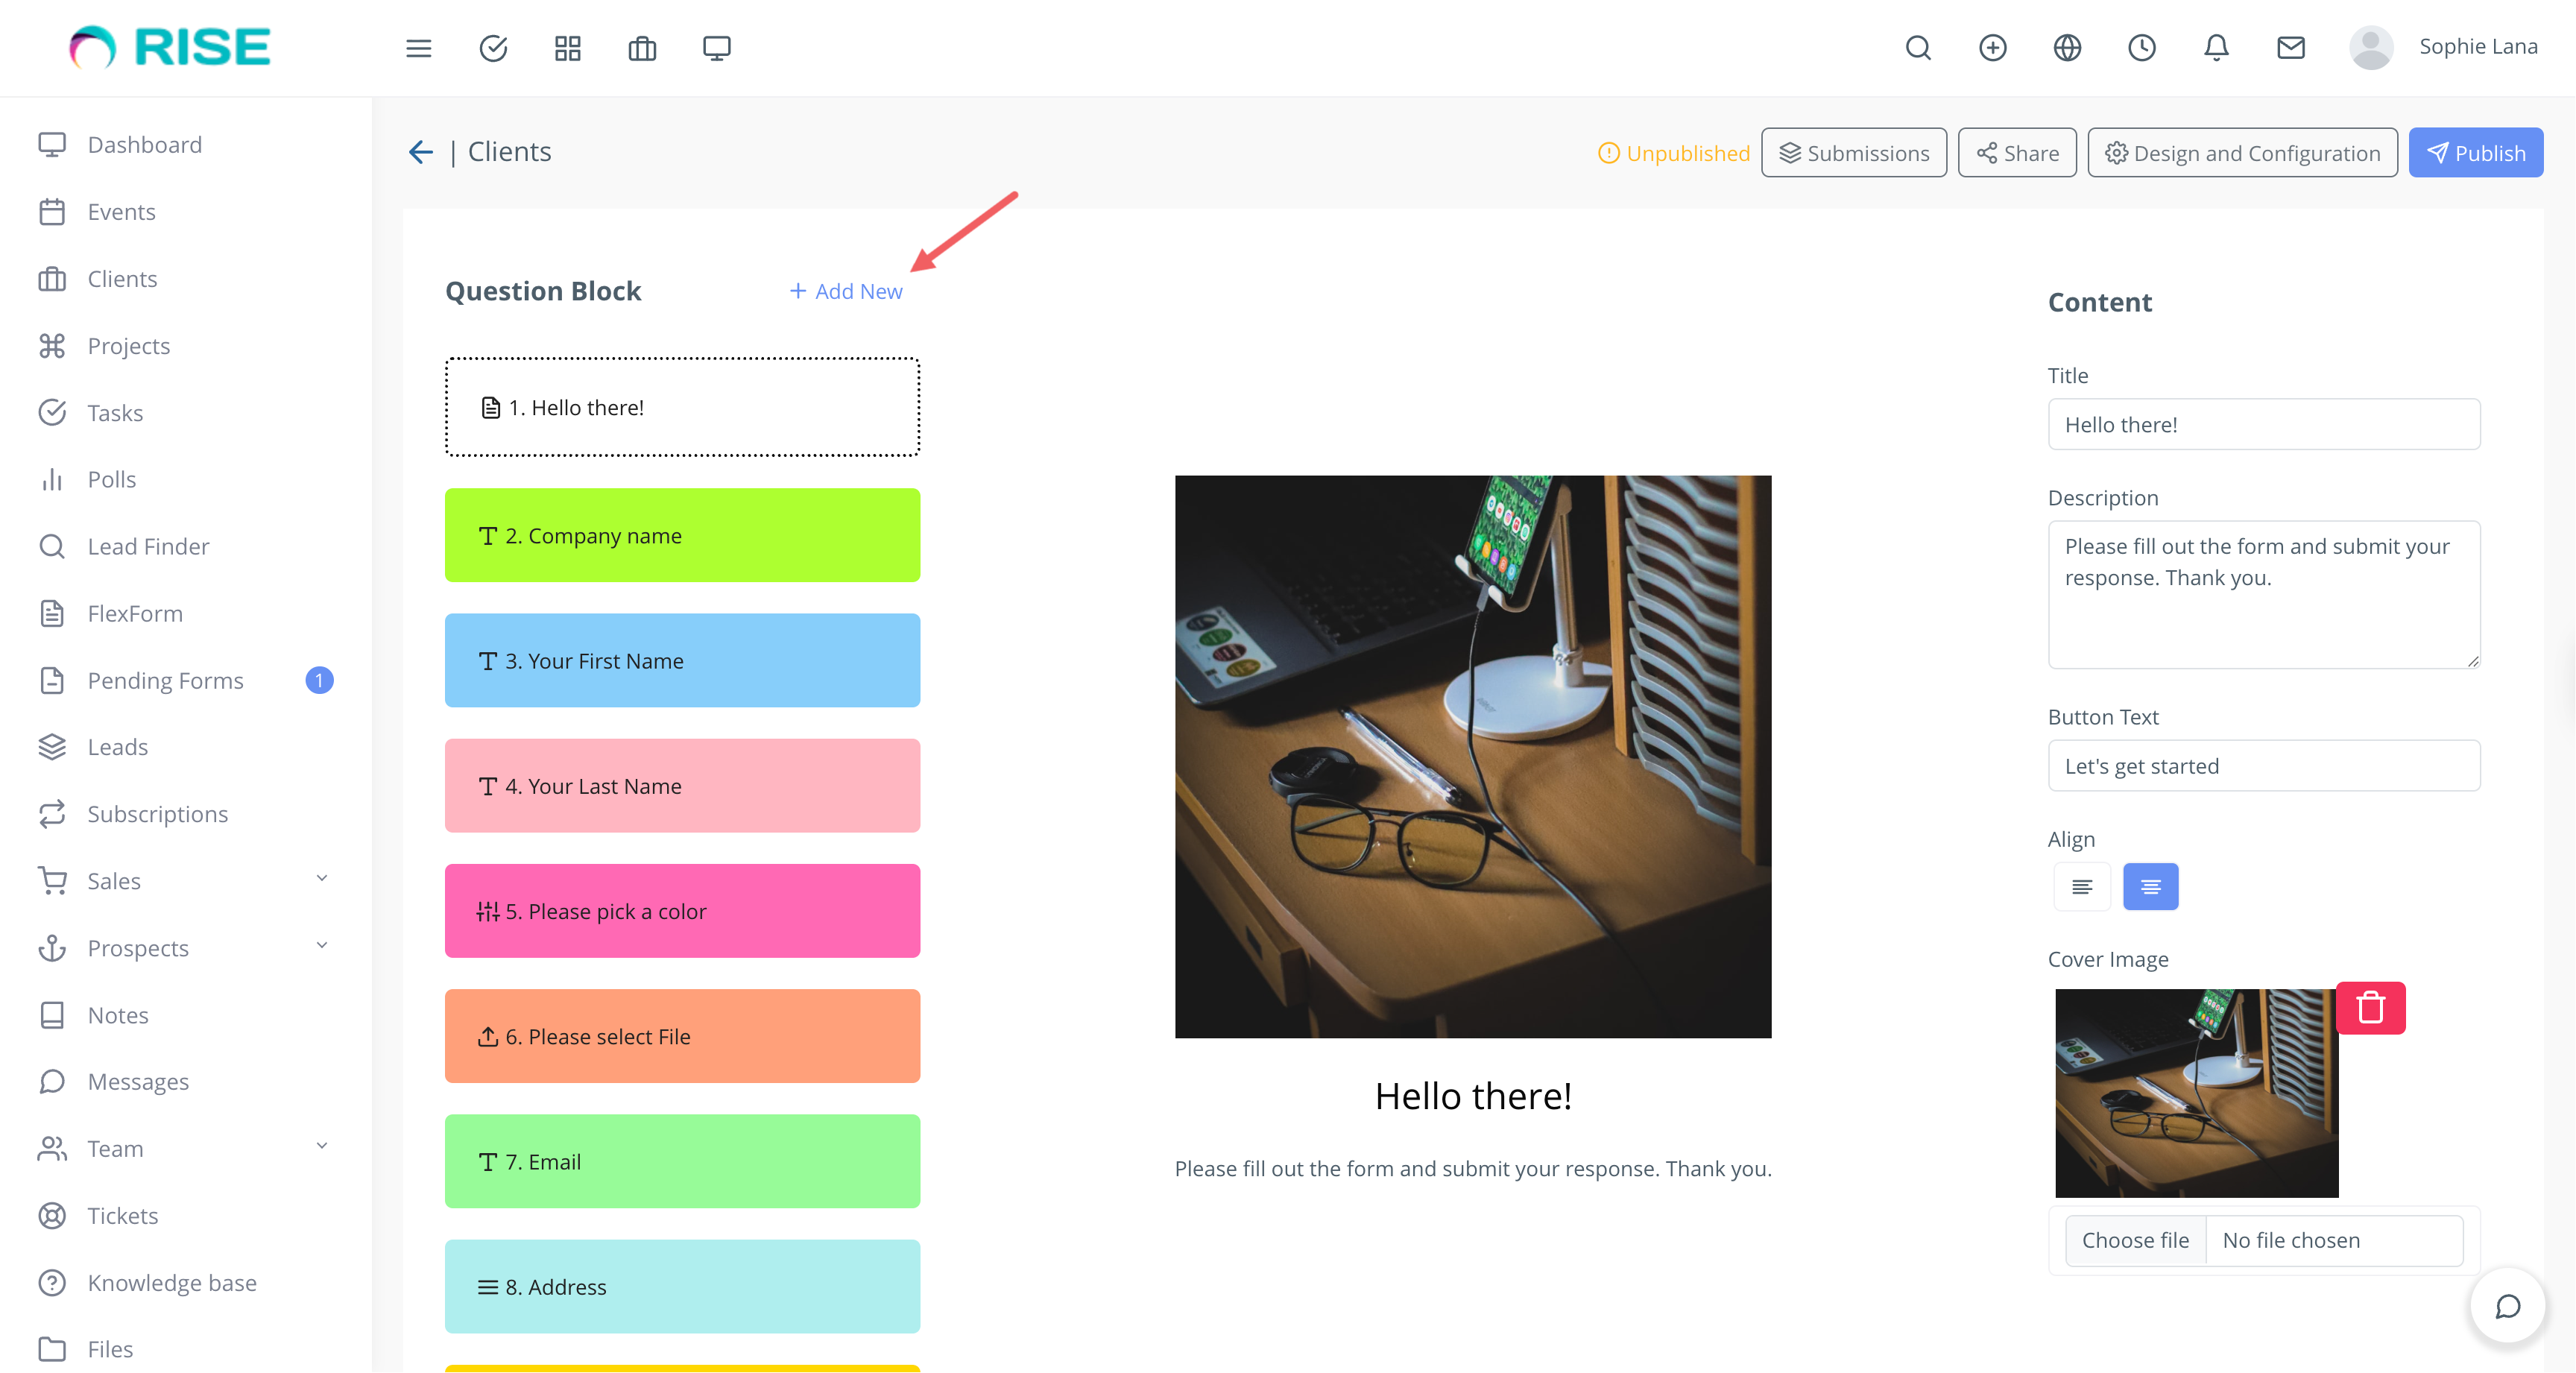Delete cover image with red trash icon
The width and height of the screenshot is (2576, 1373).
[x=2370, y=1007]
